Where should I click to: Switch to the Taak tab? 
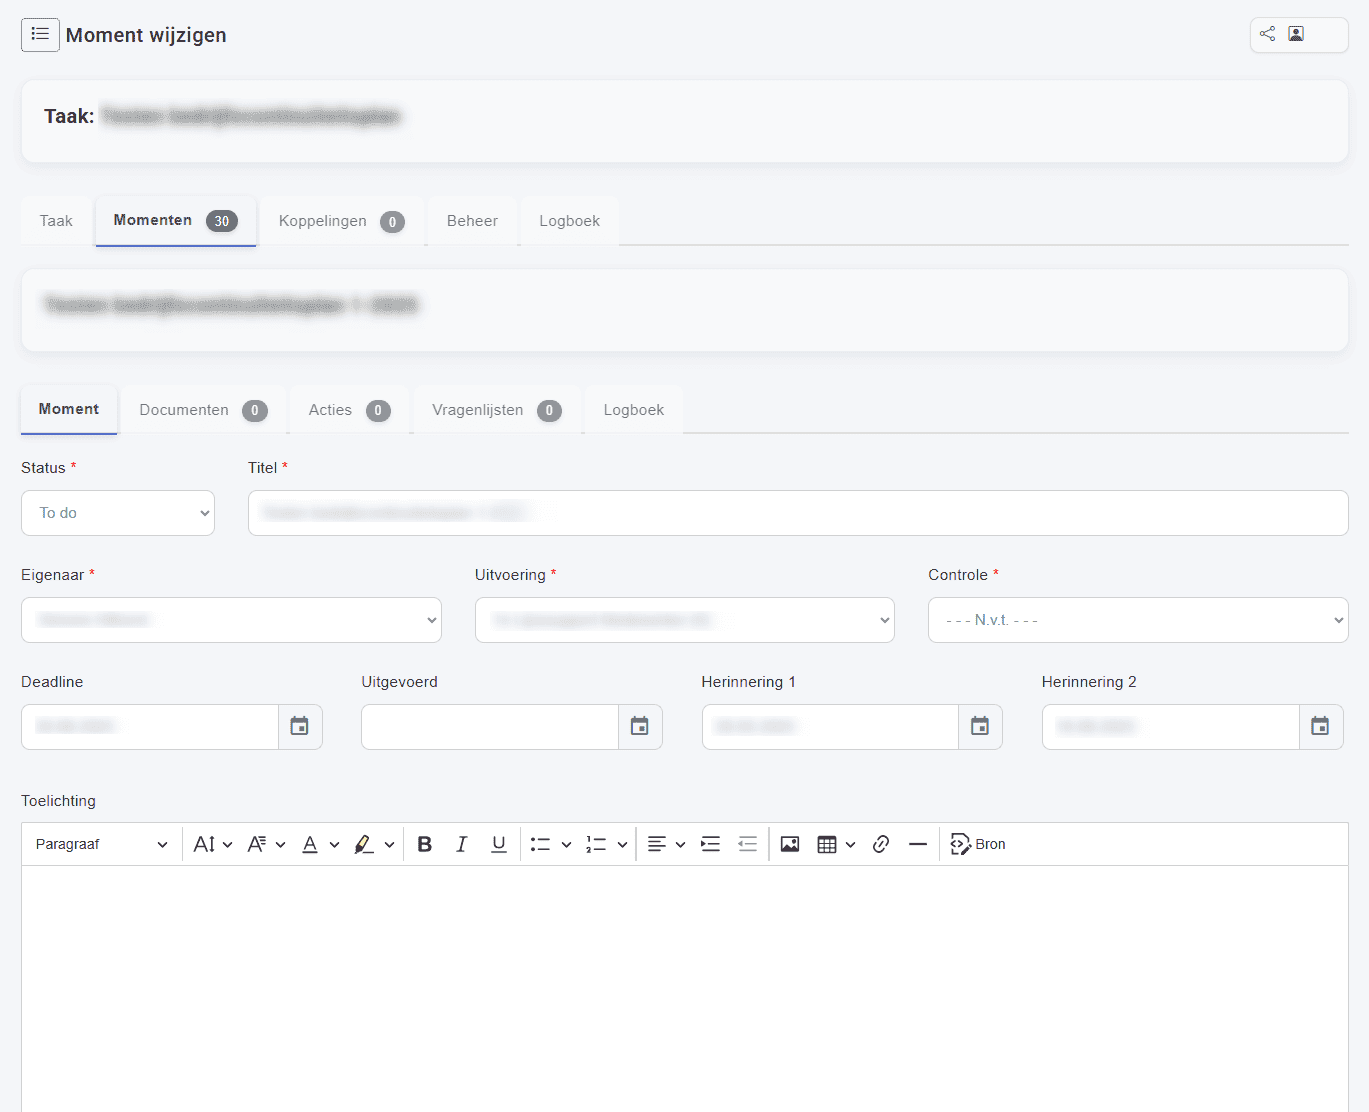click(56, 221)
